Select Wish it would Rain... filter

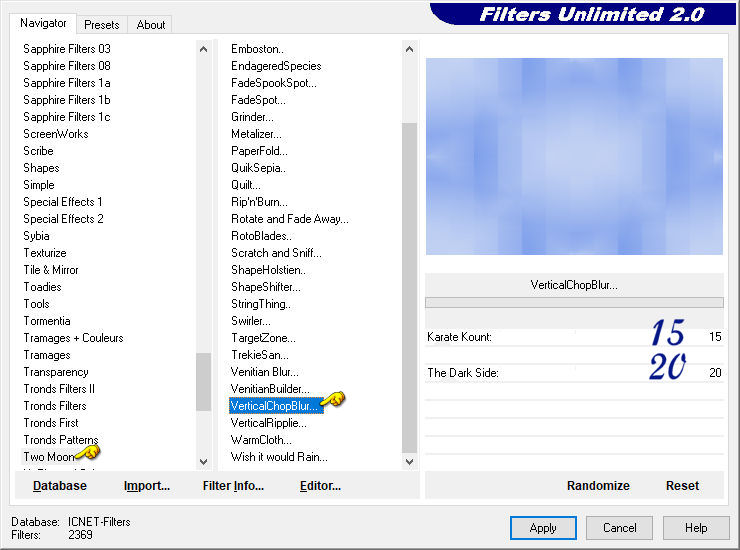279,457
